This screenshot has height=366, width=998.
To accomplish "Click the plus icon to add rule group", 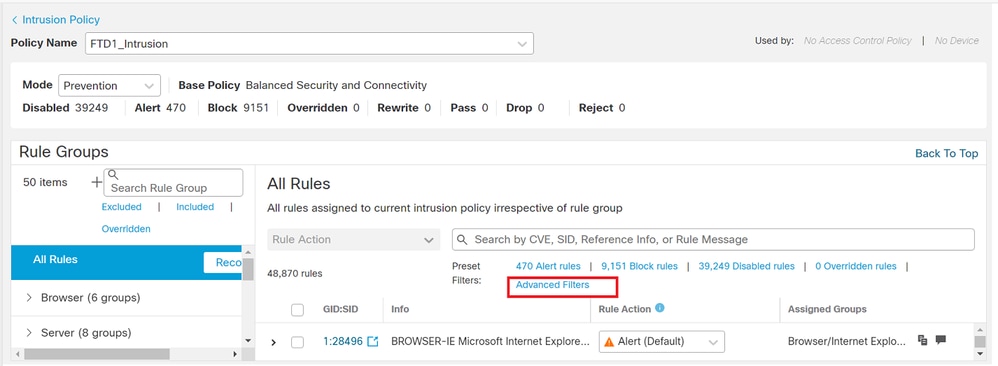I will point(96,182).
